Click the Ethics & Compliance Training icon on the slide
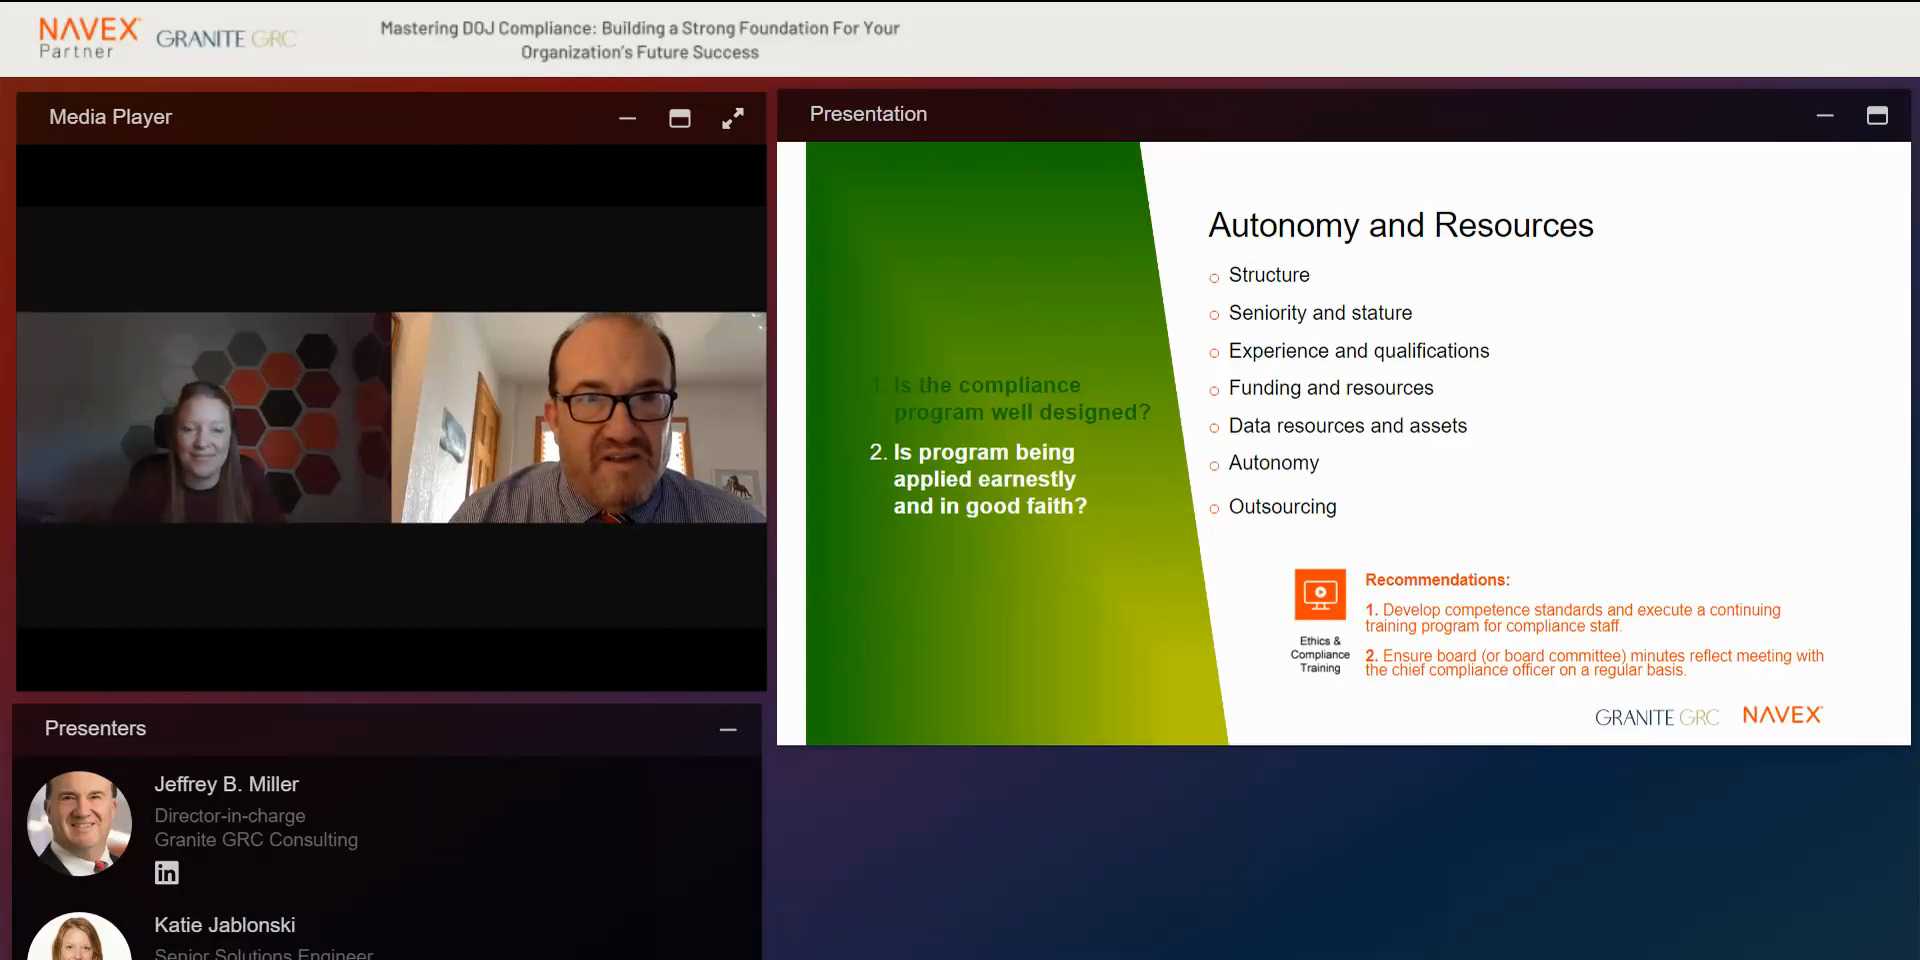The image size is (1920, 960). pyautogui.click(x=1320, y=595)
